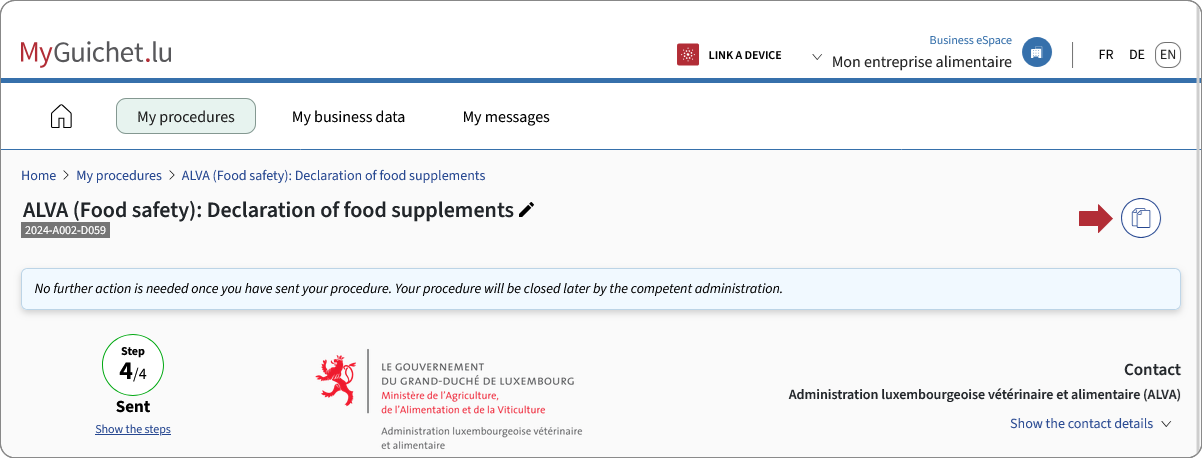The image size is (1202, 458).
Task: Expand Show the contact details
Action: point(1090,423)
